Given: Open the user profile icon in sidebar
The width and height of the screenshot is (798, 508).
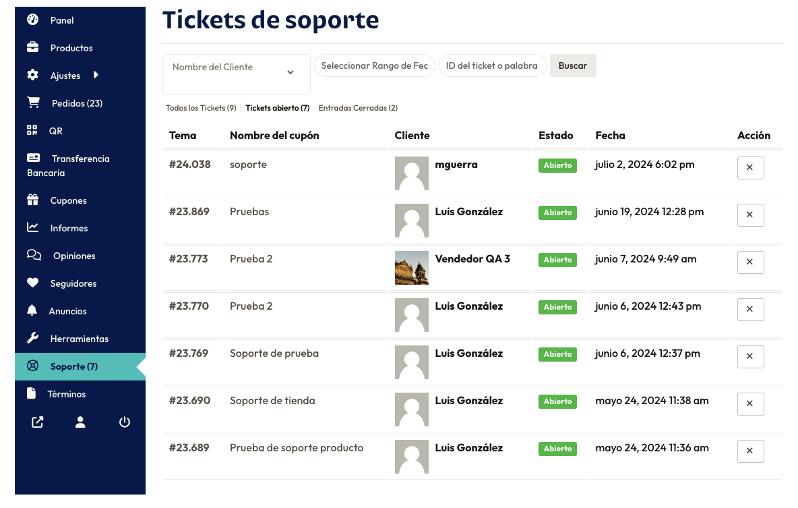Looking at the screenshot, I should pos(80,422).
